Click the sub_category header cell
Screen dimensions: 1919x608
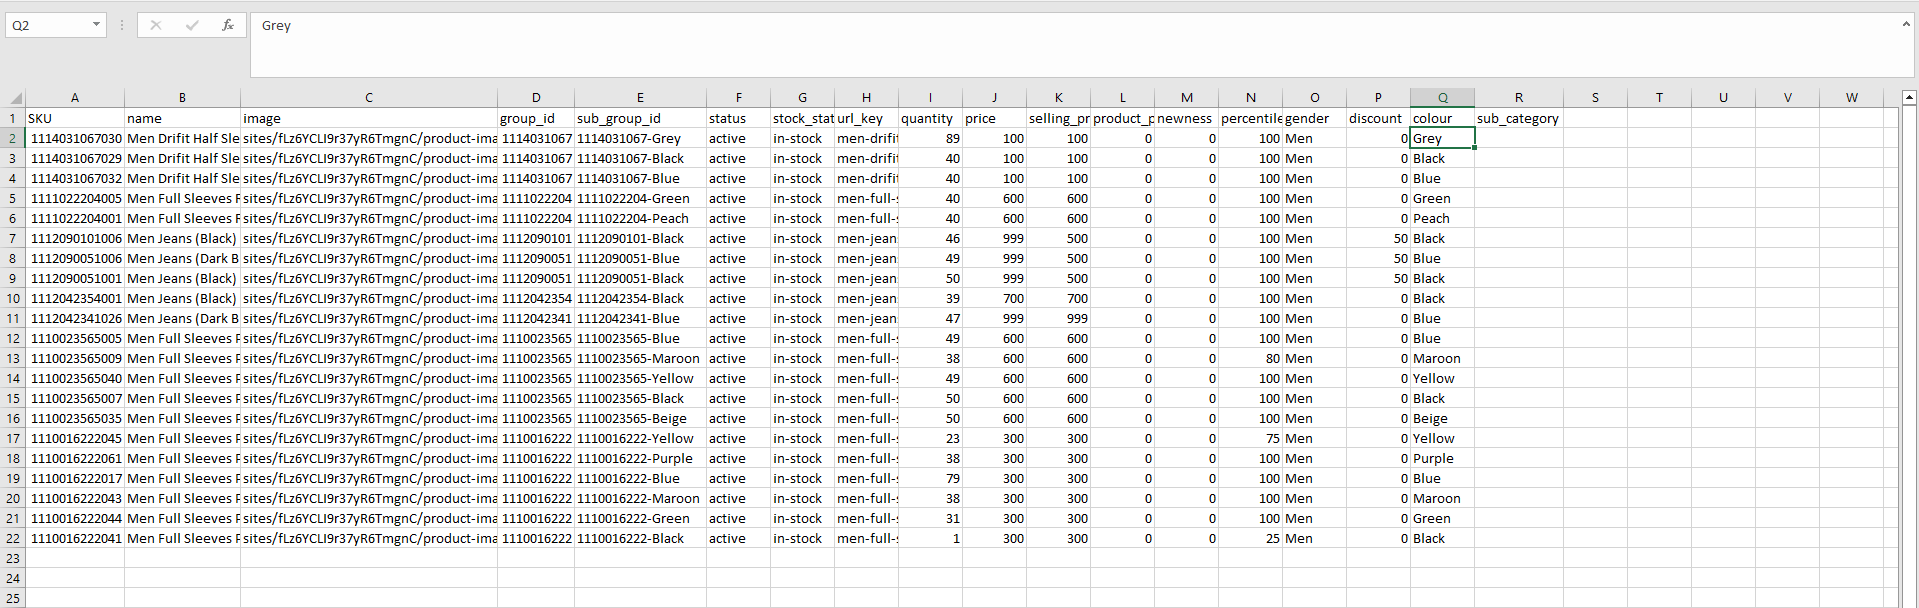1518,119
